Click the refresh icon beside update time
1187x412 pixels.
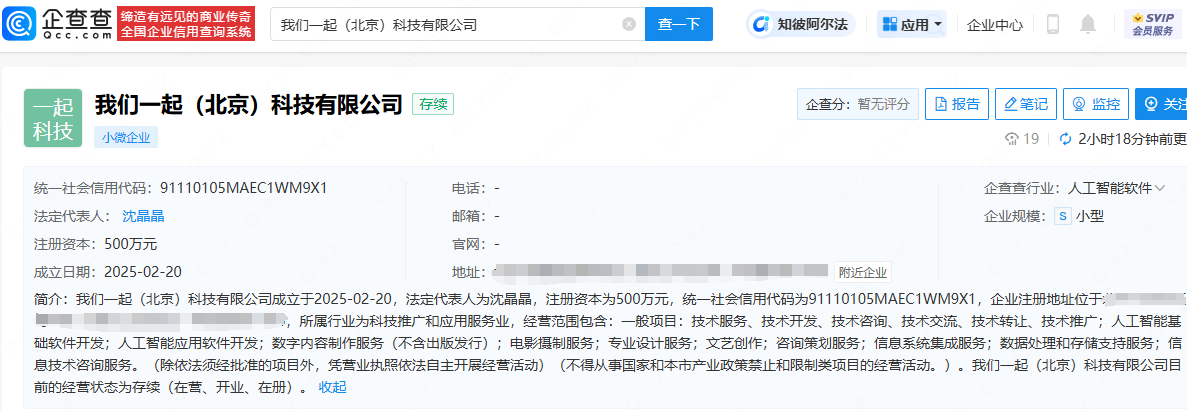click(1065, 139)
